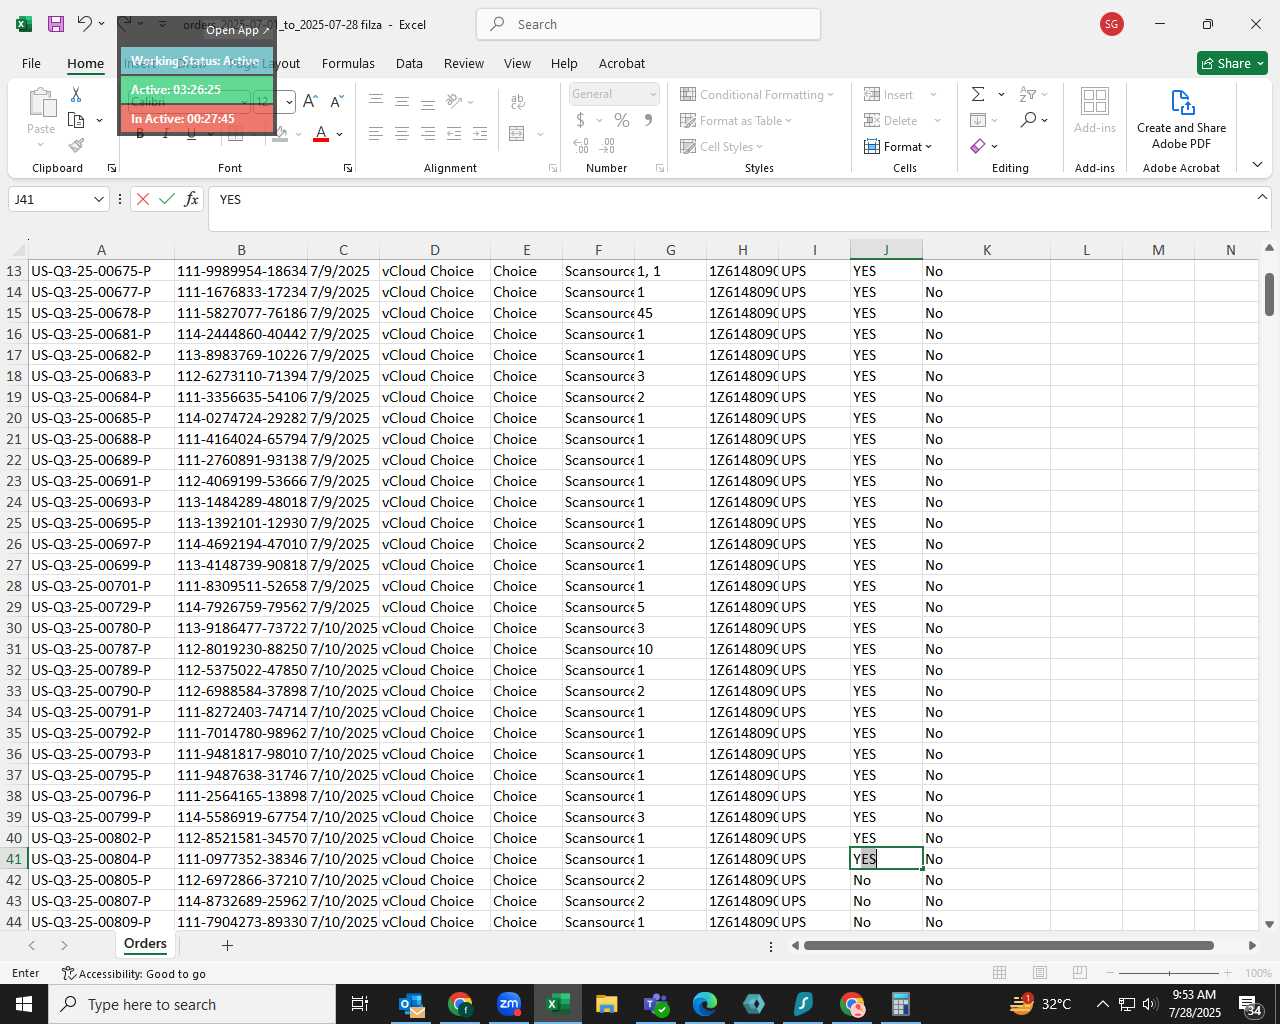This screenshot has height=1024, width=1280.
Task: Click the AutoSum sigma icon
Action: point(978,94)
